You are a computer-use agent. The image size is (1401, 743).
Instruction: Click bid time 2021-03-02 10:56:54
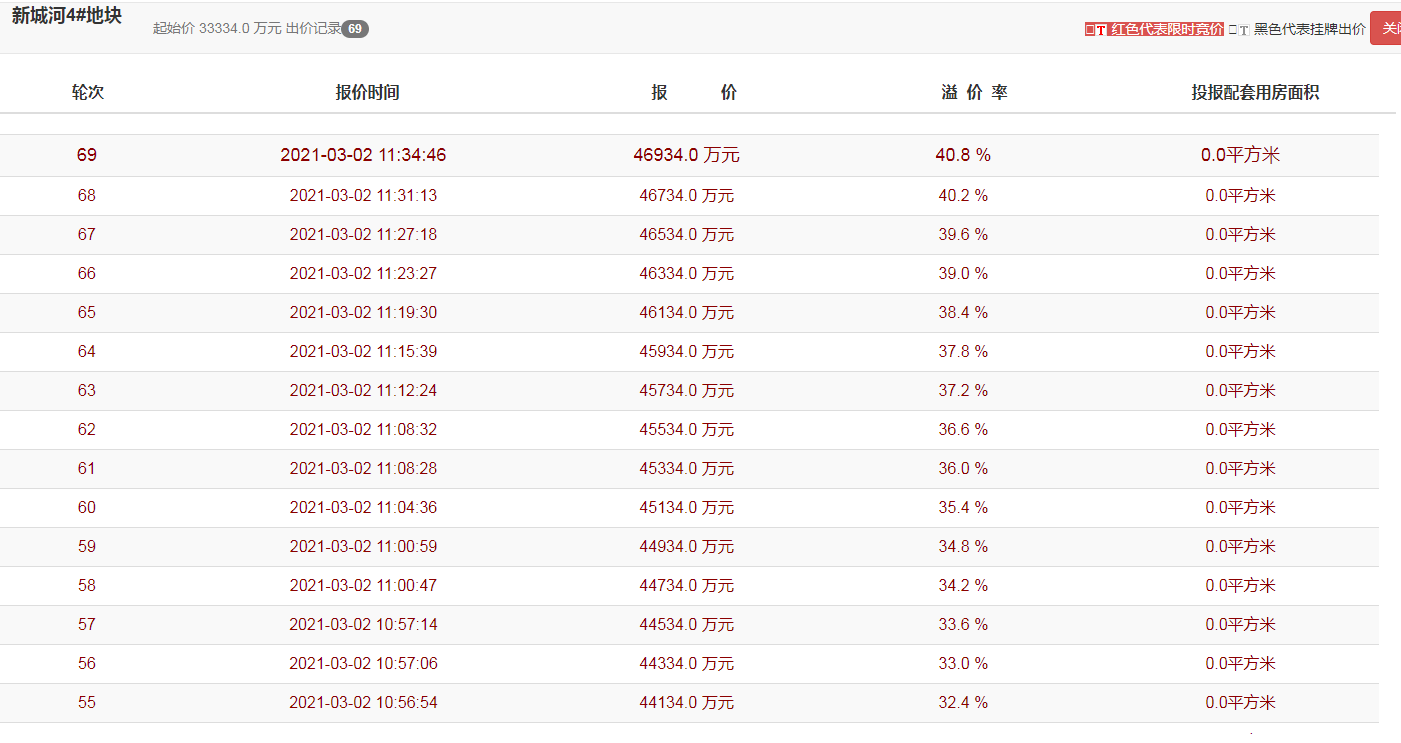[363, 702]
